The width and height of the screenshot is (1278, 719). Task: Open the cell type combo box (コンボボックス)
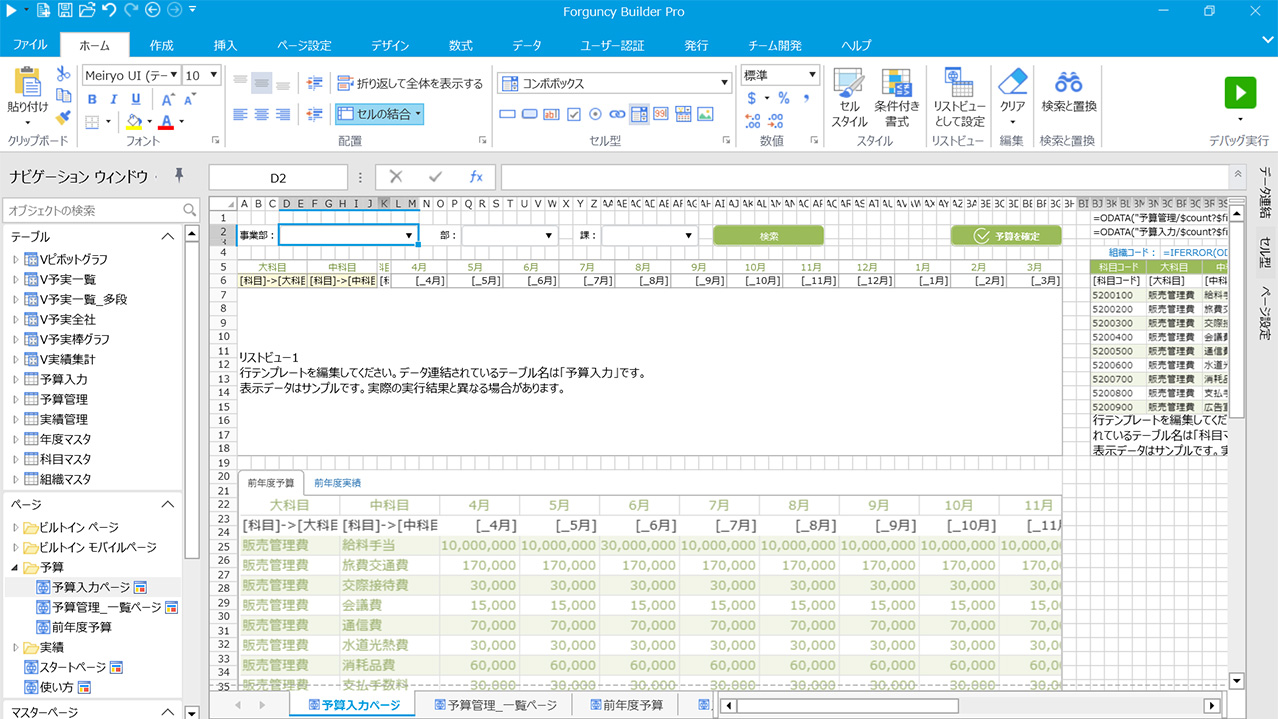click(615, 83)
